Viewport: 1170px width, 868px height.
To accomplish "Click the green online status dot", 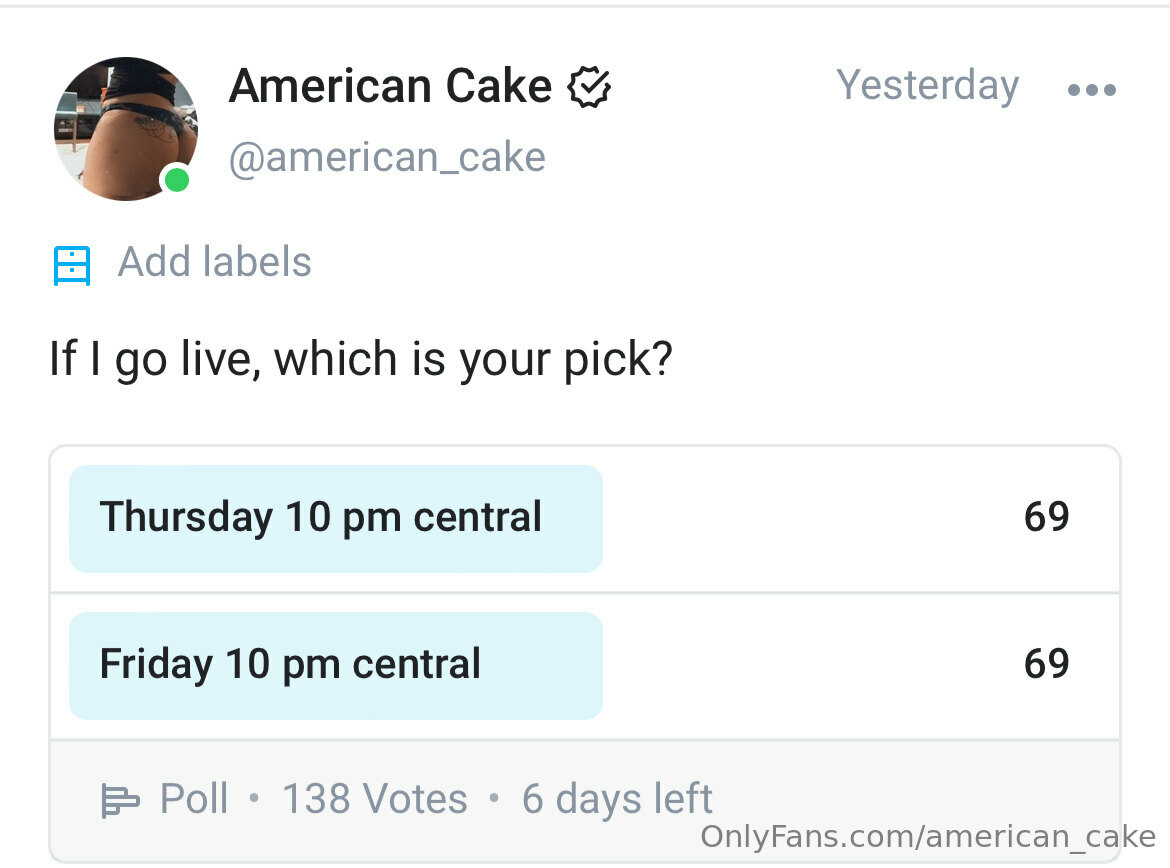I will coord(177,180).
